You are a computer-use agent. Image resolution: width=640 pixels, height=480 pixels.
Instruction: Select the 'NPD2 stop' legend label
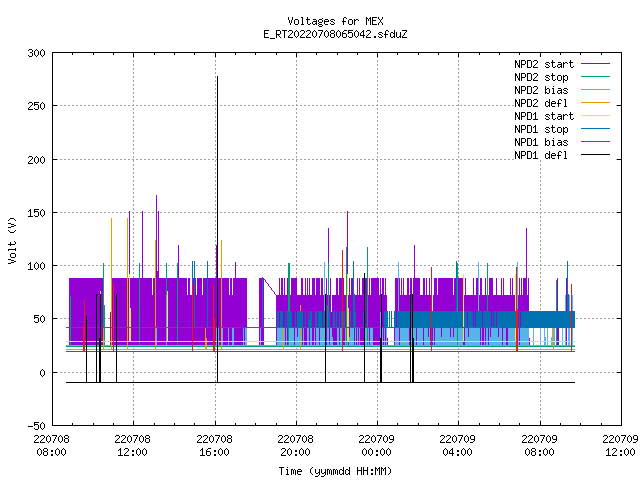(541, 77)
